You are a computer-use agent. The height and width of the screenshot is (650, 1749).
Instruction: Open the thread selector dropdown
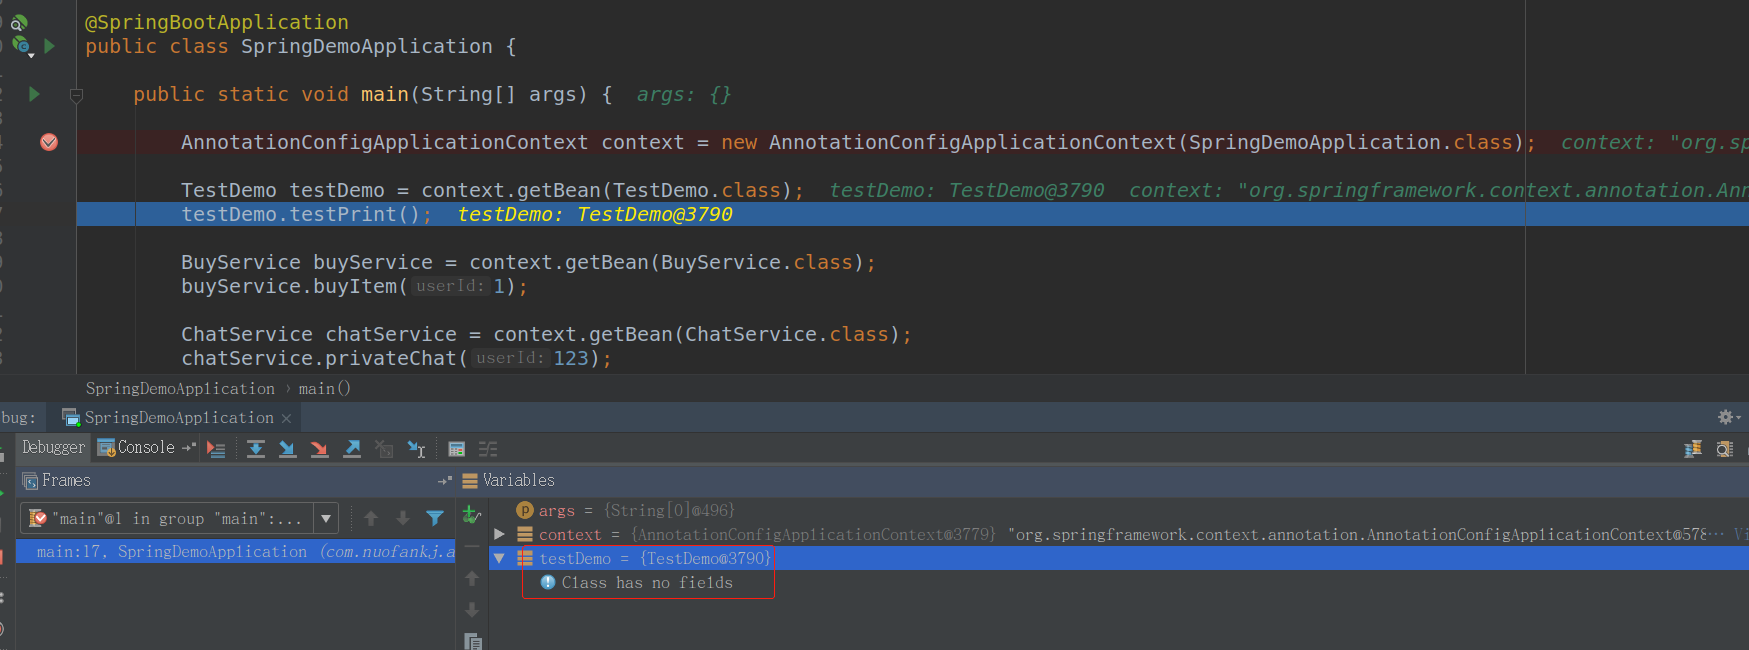click(x=325, y=518)
